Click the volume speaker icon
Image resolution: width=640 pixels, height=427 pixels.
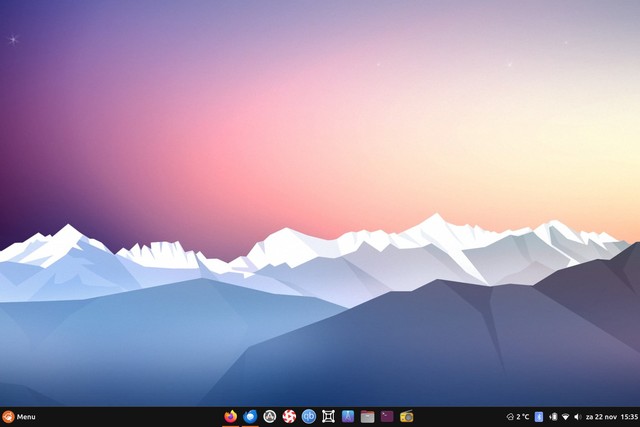(x=577, y=417)
